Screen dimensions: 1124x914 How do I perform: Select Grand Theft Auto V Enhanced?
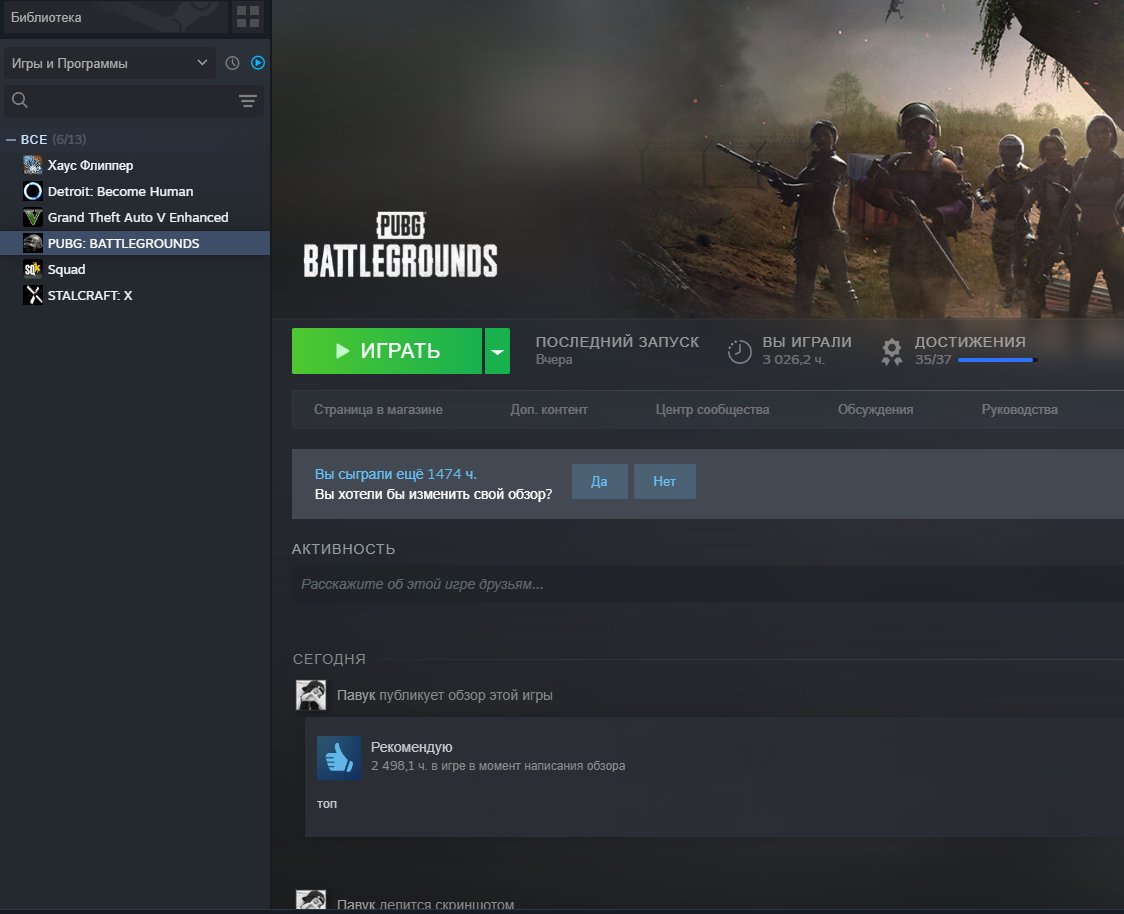(135, 217)
